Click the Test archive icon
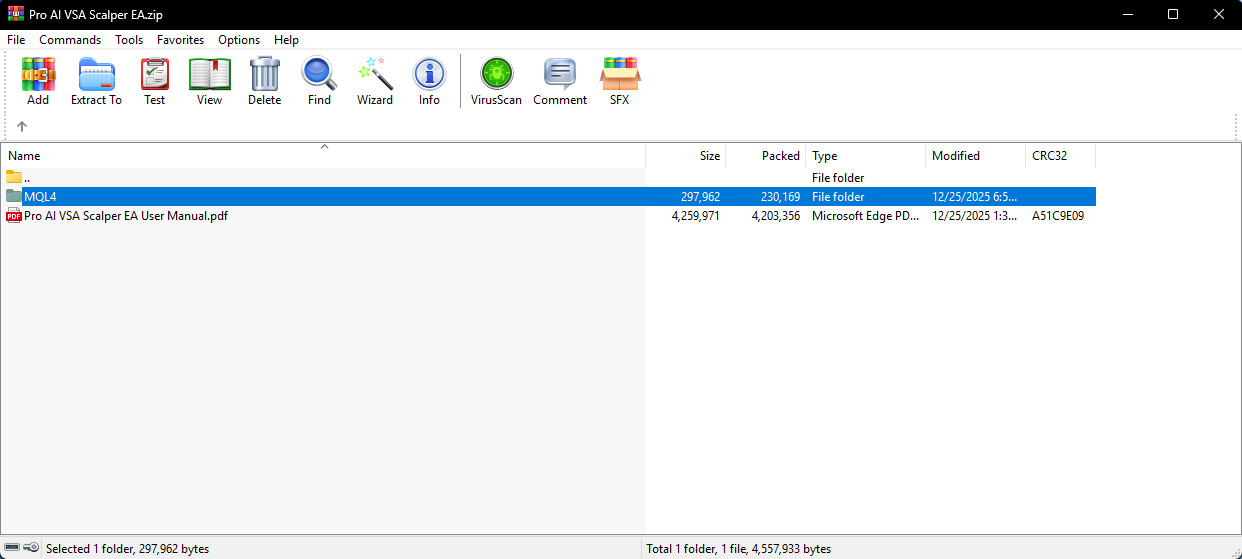Screen dimensions: 1242x559 (155, 74)
